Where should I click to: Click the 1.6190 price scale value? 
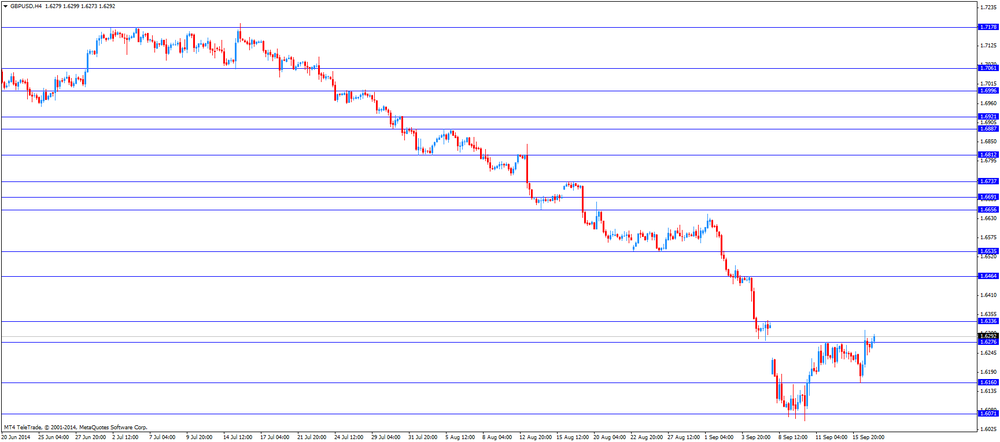pos(987,372)
